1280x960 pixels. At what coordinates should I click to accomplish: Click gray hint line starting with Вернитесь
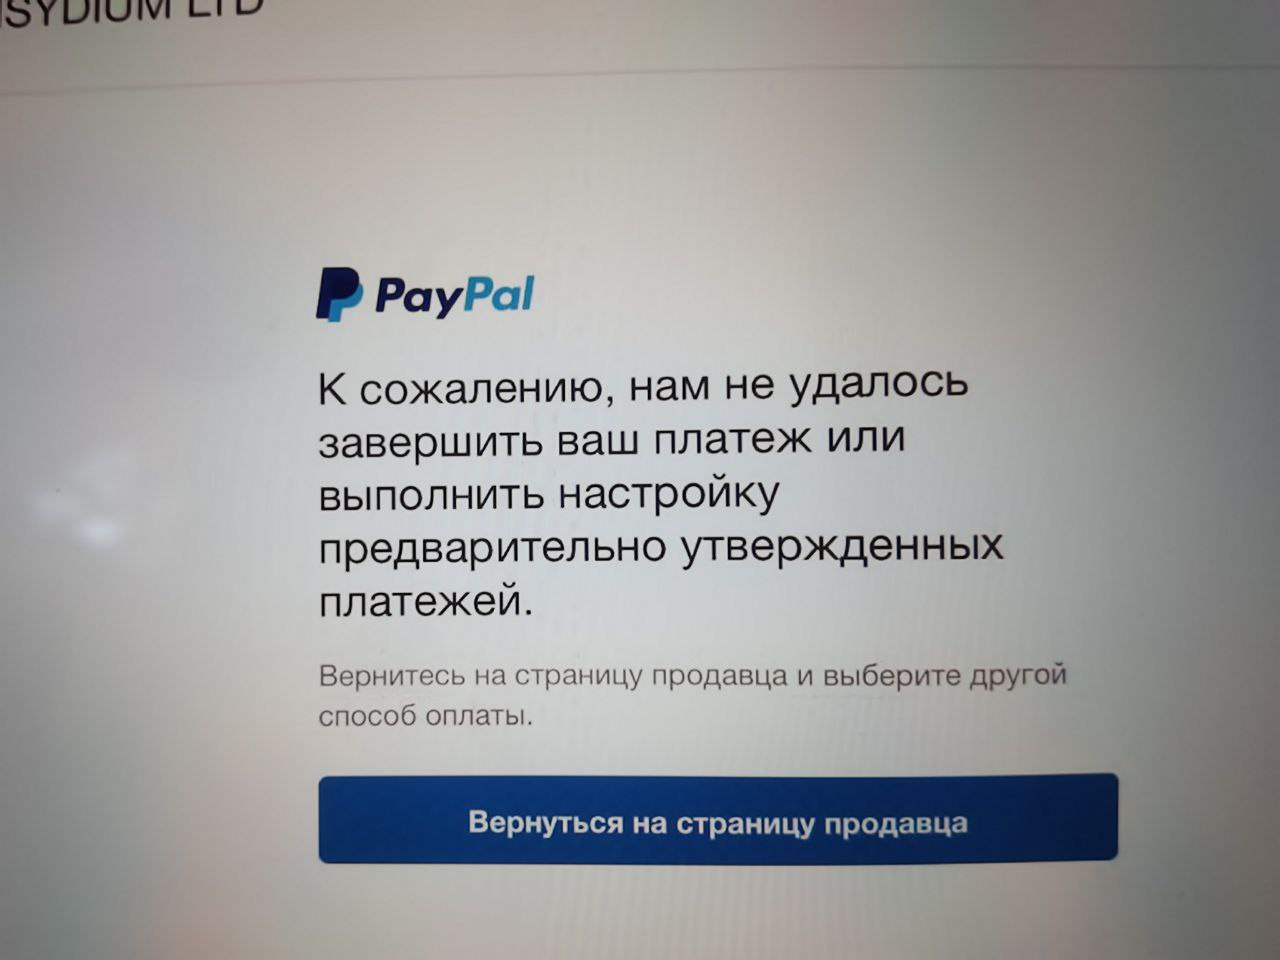[693, 676]
